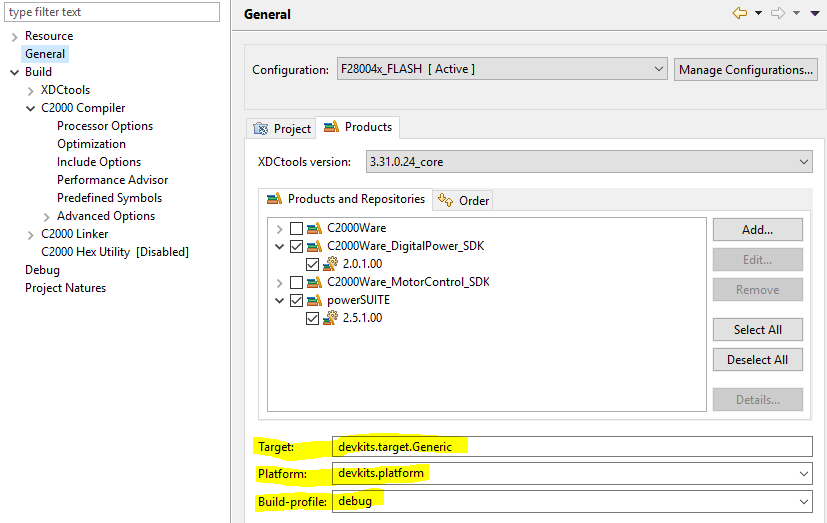Click the Target input field
This screenshot has width=827, height=523.
click(572, 447)
